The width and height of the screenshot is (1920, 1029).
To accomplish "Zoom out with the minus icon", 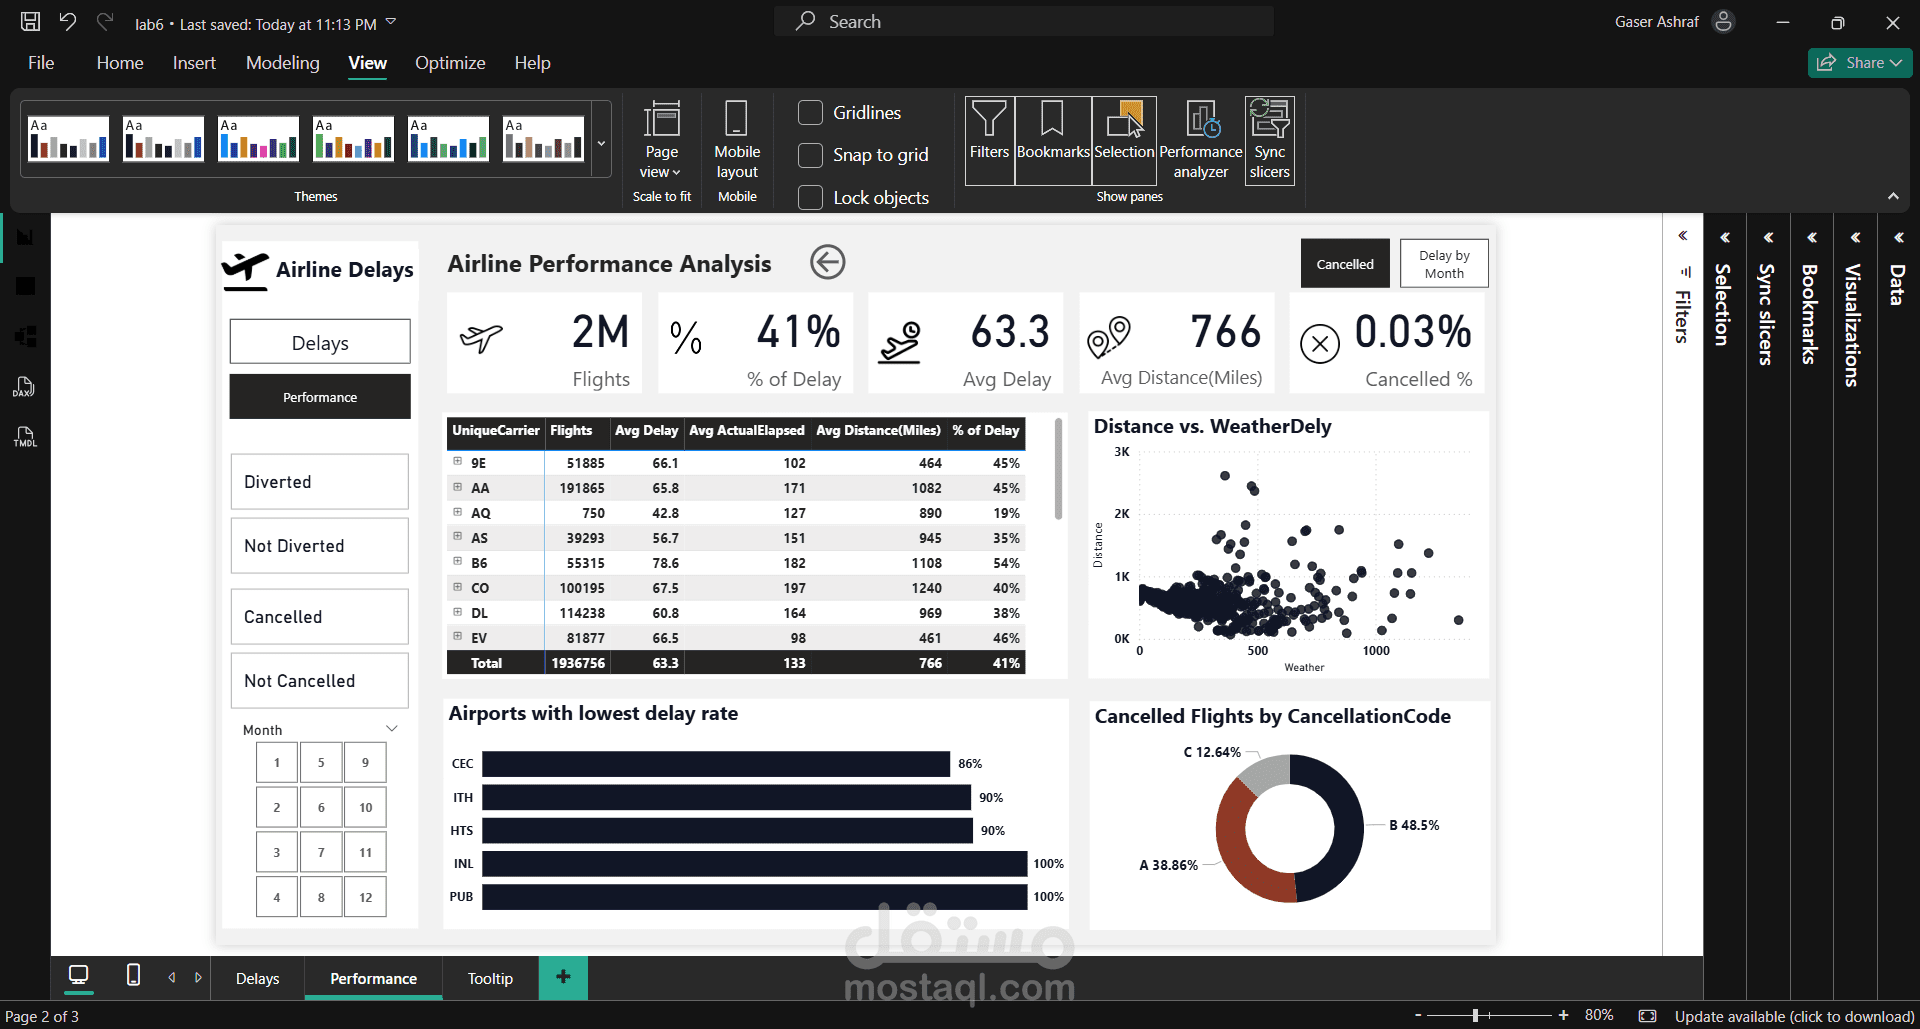I will 1418,1015.
